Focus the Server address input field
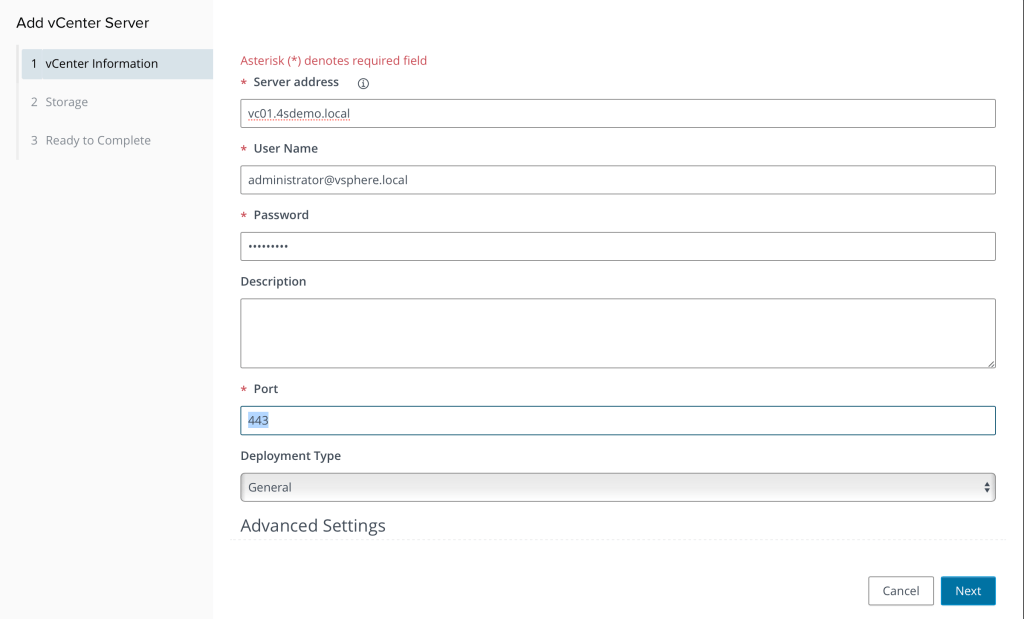This screenshot has width=1024, height=619. point(617,114)
